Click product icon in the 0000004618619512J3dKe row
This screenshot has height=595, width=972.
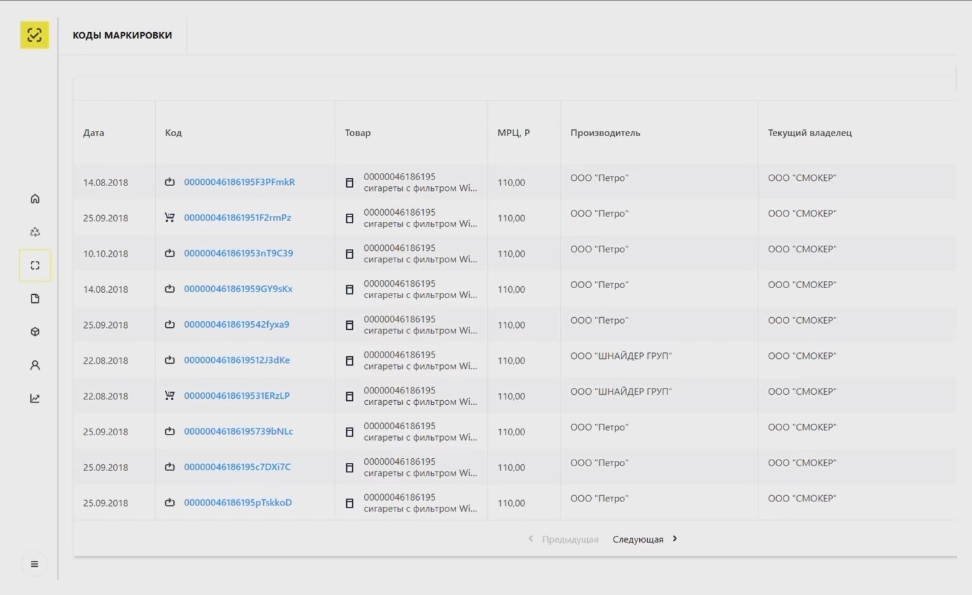[x=350, y=361]
